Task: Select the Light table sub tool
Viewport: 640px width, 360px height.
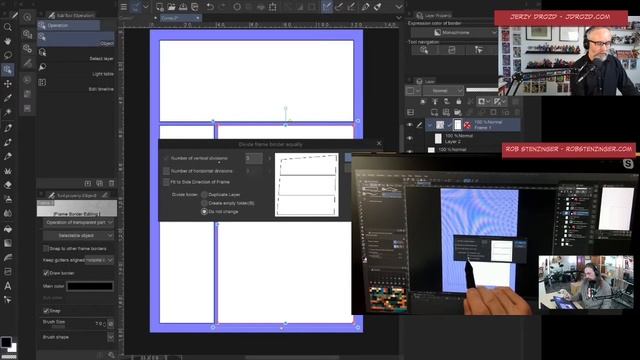Action: [76, 70]
